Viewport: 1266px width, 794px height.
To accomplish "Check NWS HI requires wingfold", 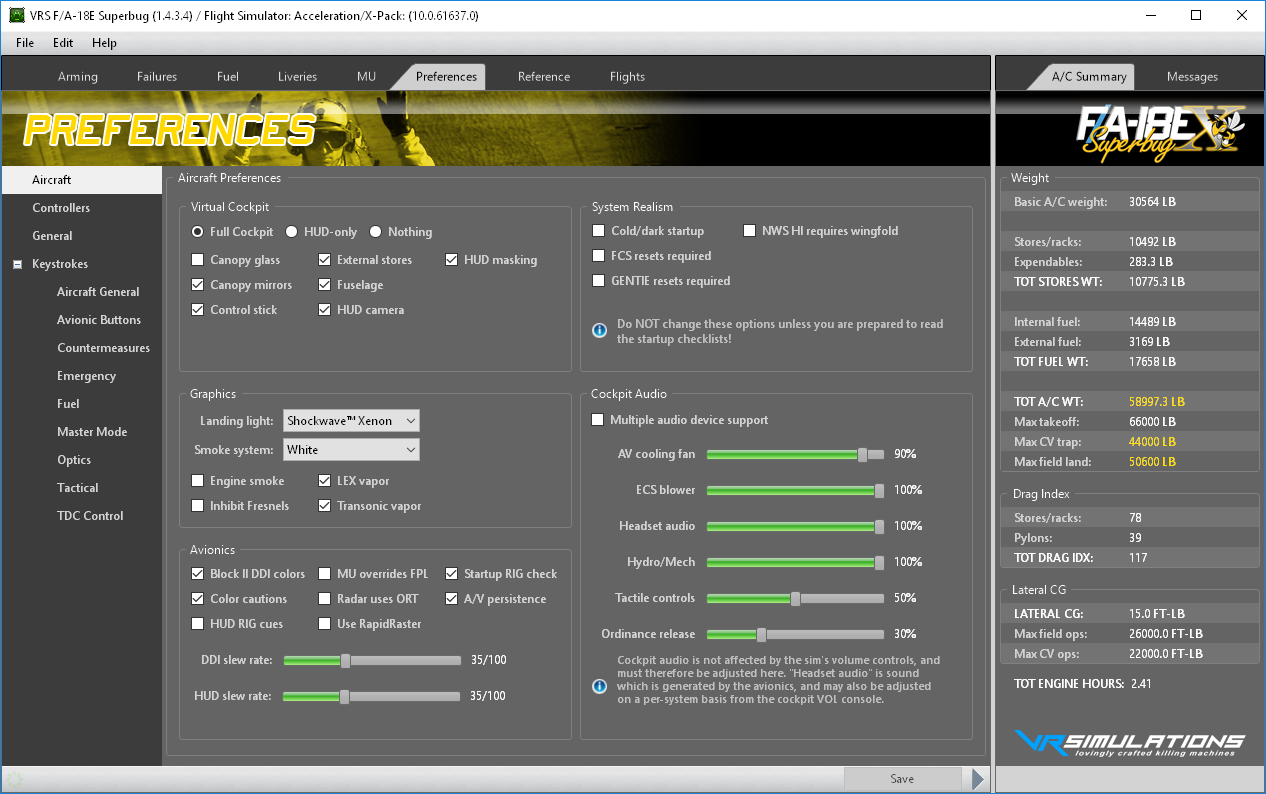I will [x=750, y=231].
